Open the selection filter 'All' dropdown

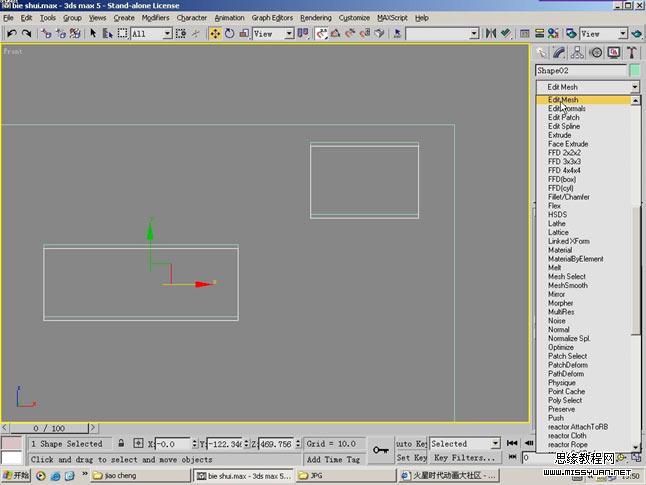[167, 33]
